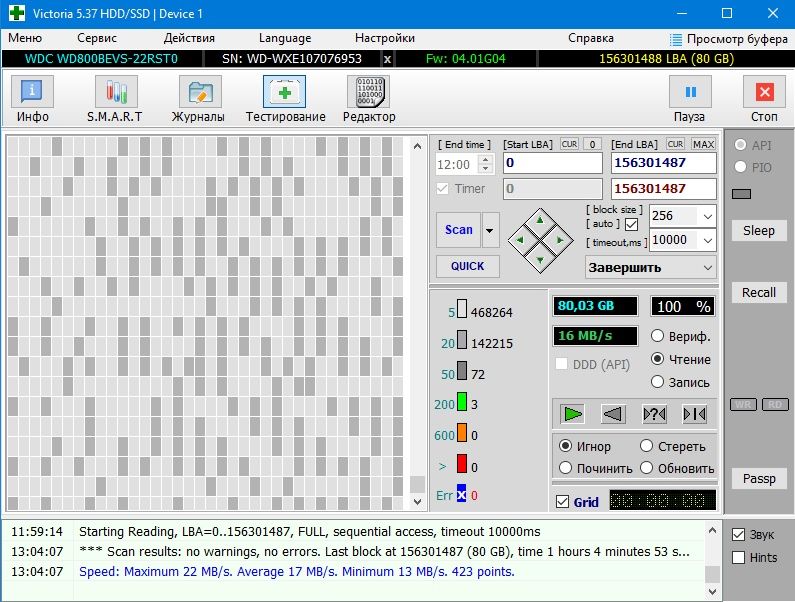Click the QUICK scan button

(x=467, y=266)
